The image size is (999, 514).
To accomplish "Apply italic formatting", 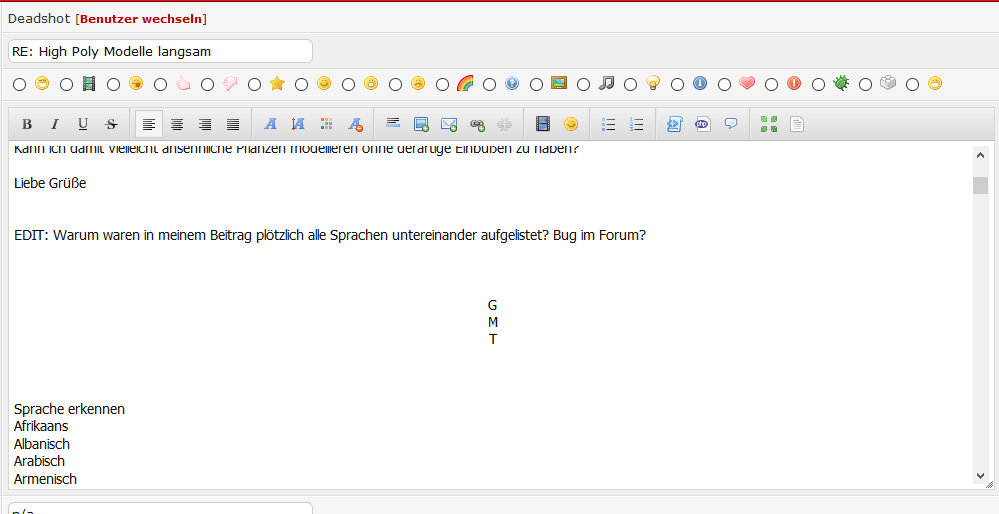I will click(x=55, y=125).
